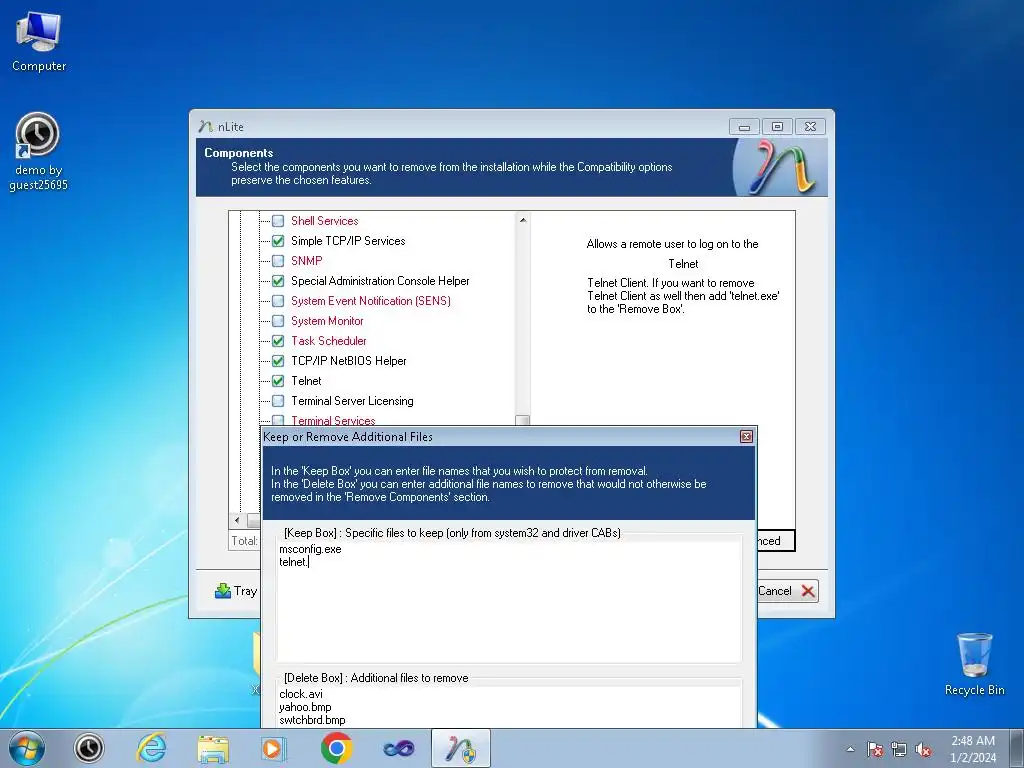The width and height of the screenshot is (1024, 768).
Task: Click the msconfig.exe line in Keep Box
Action: [310, 549]
